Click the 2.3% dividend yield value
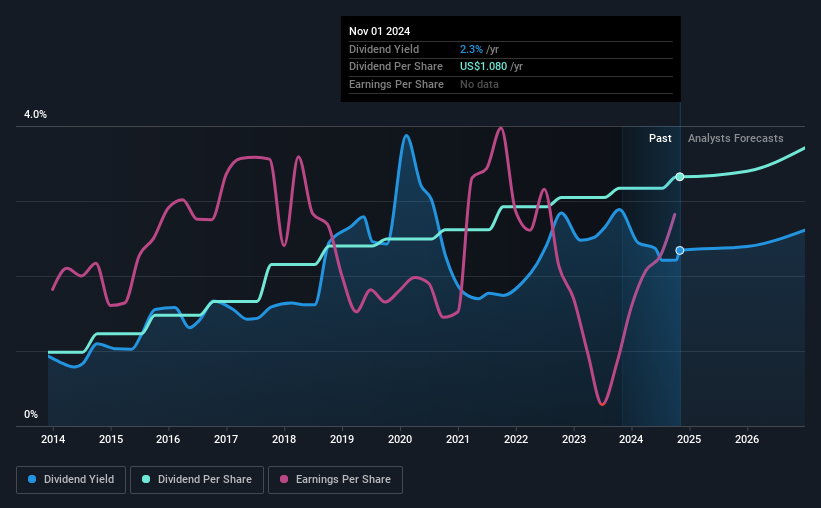This screenshot has width=821, height=508. coord(471,49)
